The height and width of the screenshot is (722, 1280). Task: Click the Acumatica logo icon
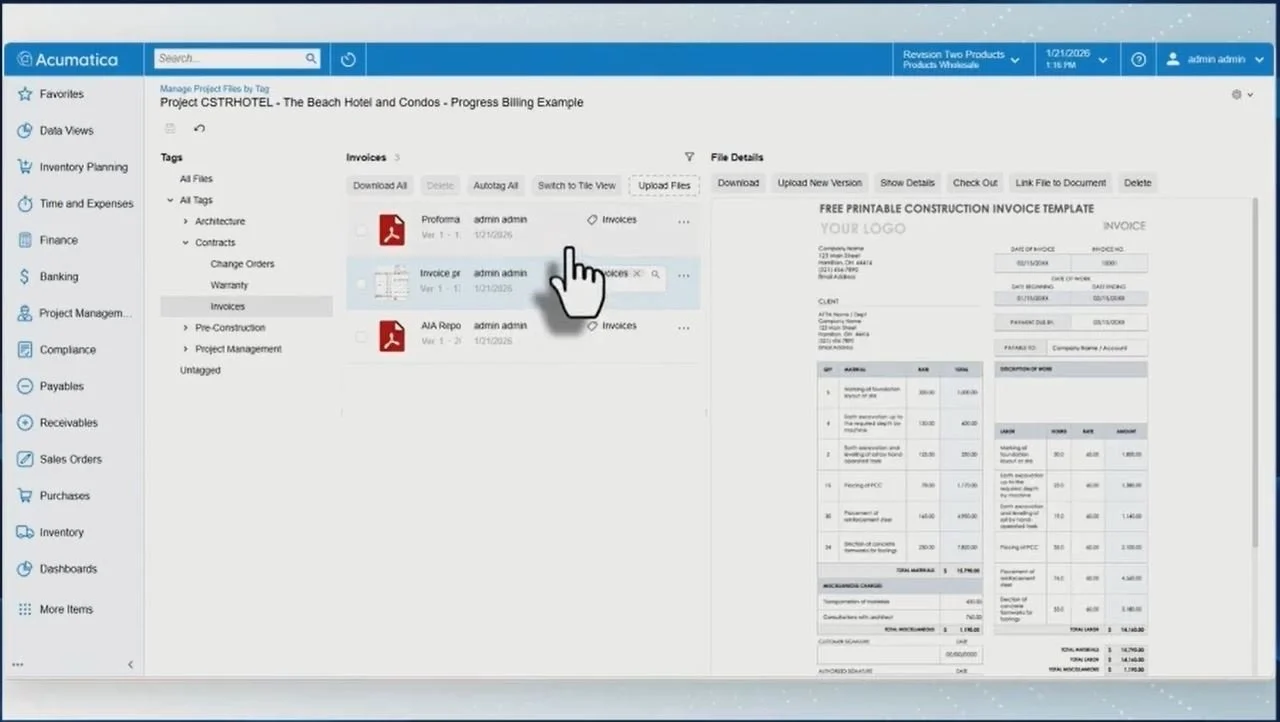pos(24,58)
